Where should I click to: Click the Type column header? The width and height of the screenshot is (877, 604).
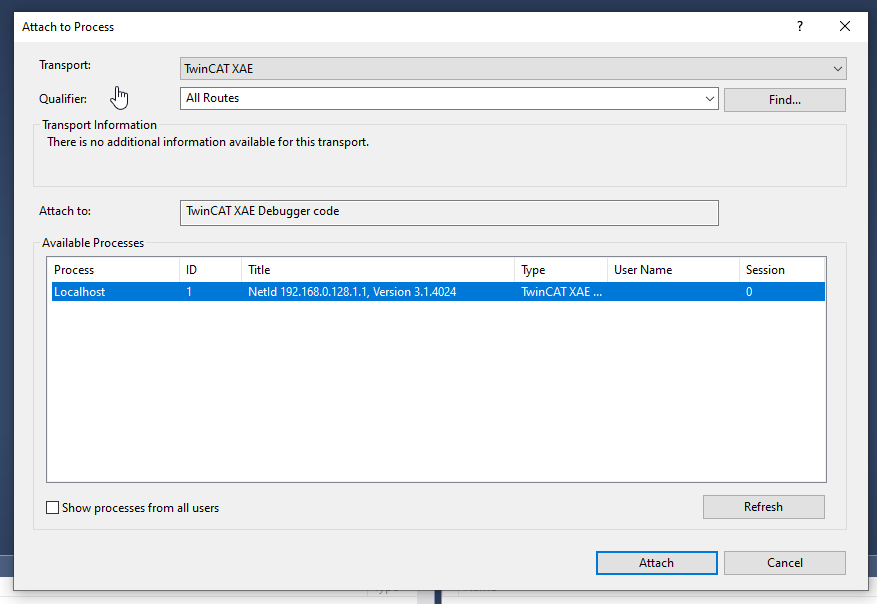click(x=560, y=270)
